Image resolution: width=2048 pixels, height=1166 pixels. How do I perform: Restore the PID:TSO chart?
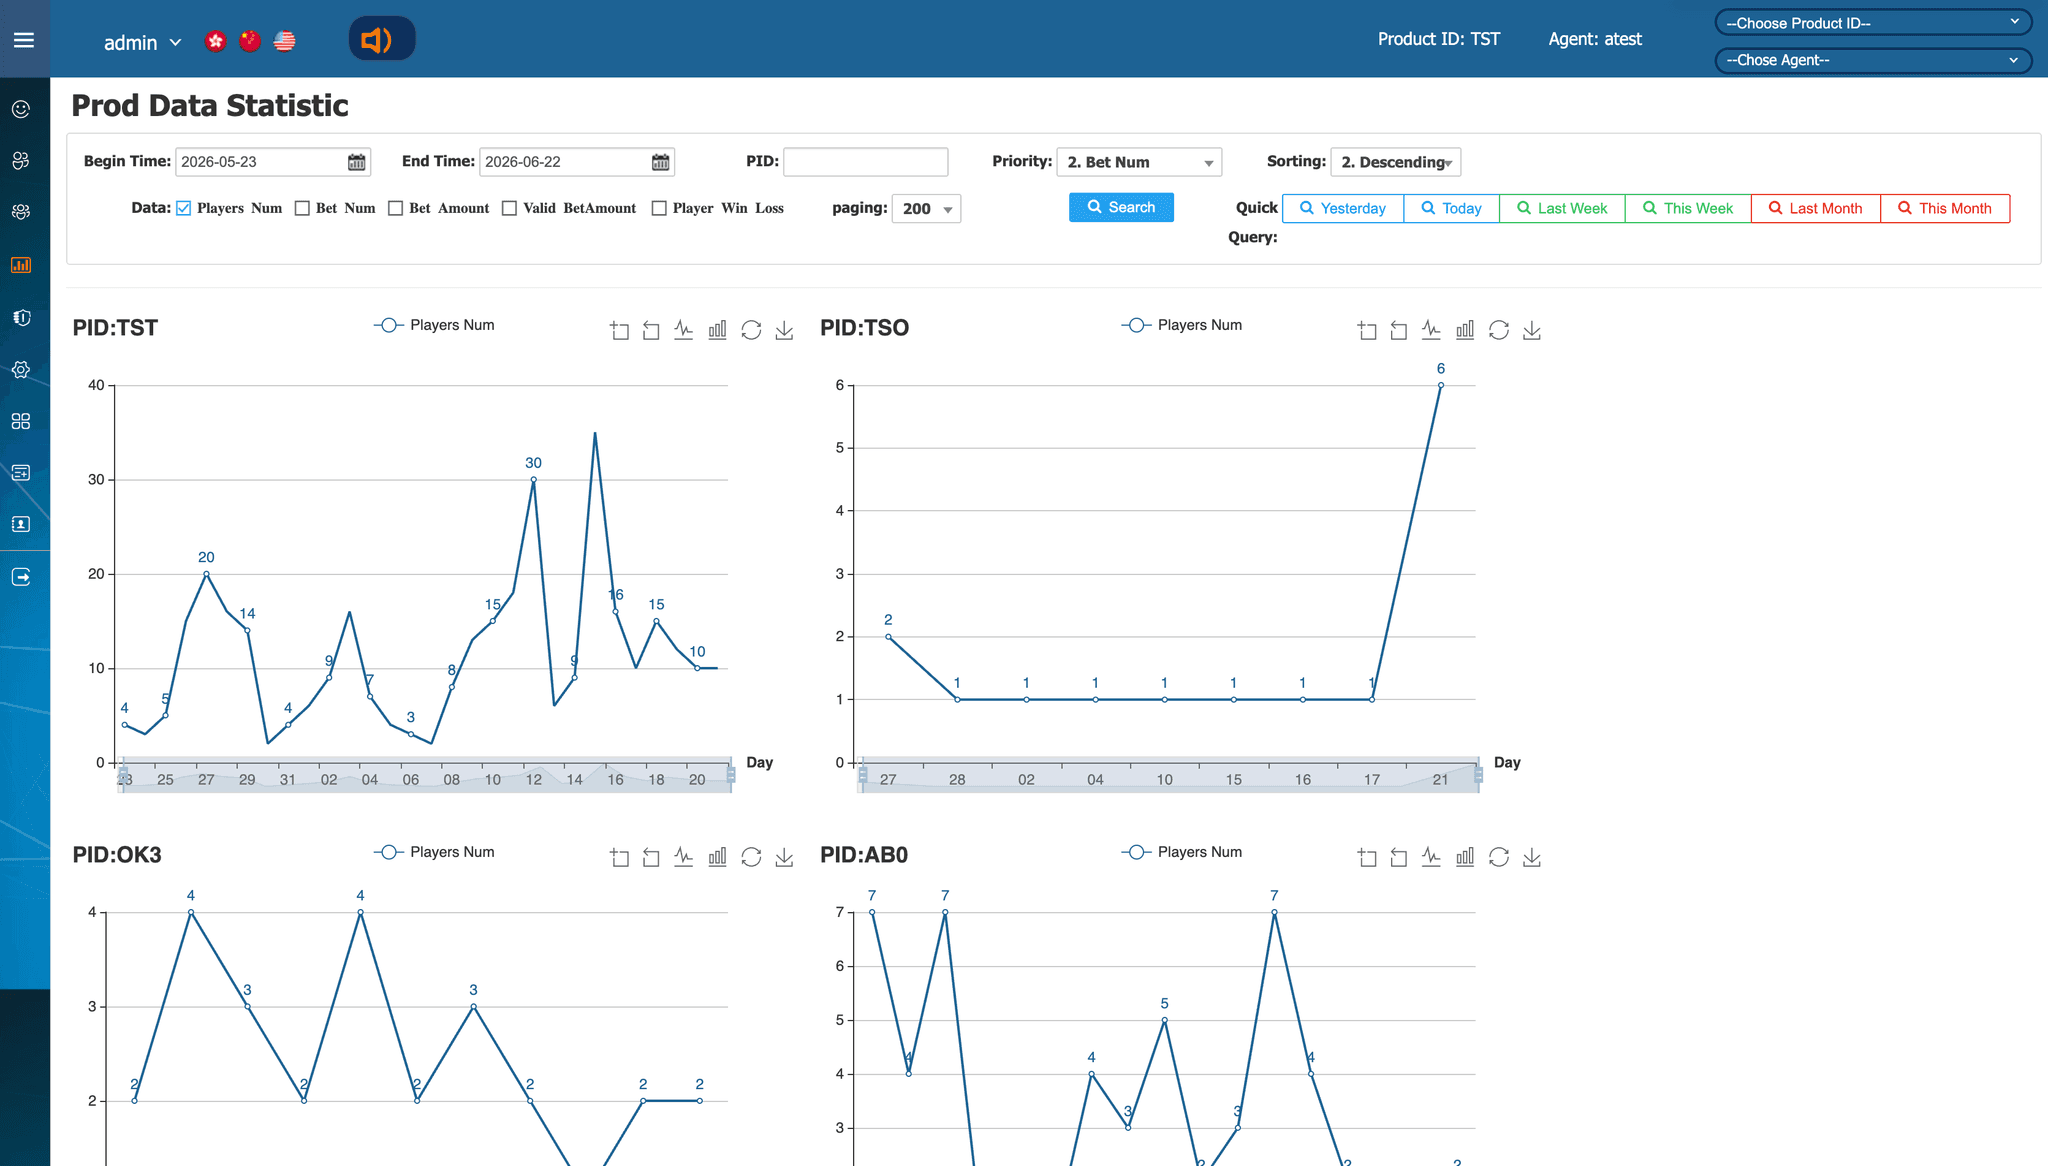(1499, 330)
